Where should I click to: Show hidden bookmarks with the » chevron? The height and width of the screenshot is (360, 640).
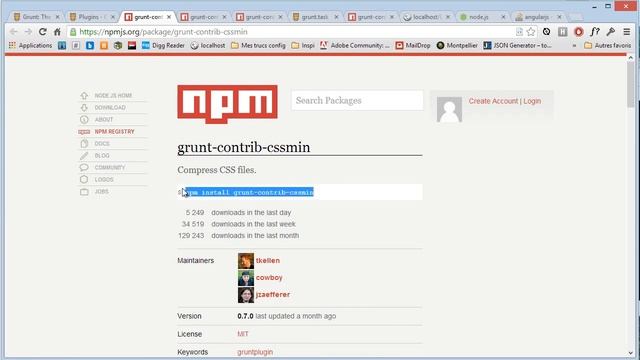(x=574, y=46)
